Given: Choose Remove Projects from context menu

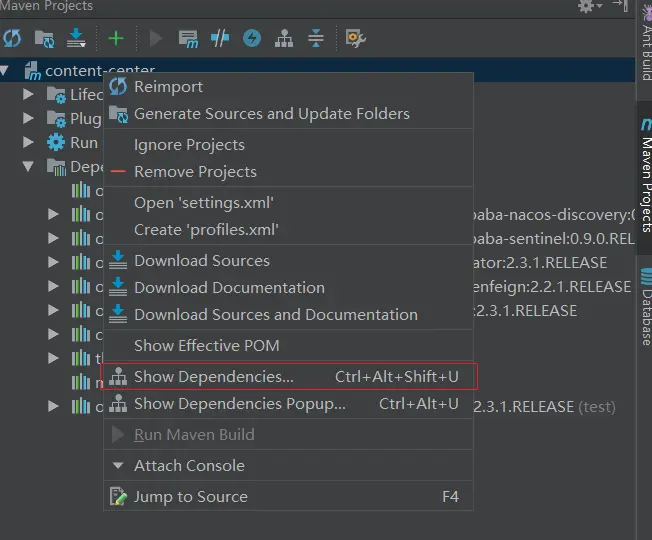Looking at the screenshot, I should 288,172.
